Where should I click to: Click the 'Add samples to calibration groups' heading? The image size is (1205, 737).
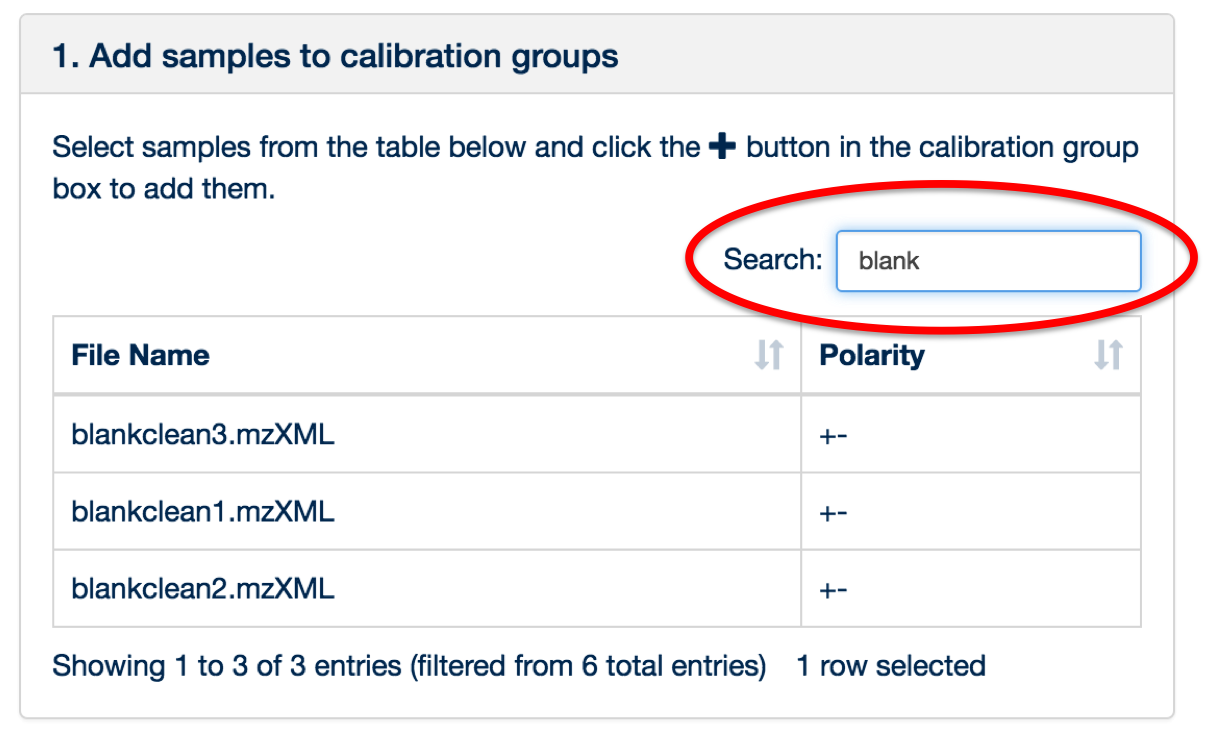click(335, 56)
